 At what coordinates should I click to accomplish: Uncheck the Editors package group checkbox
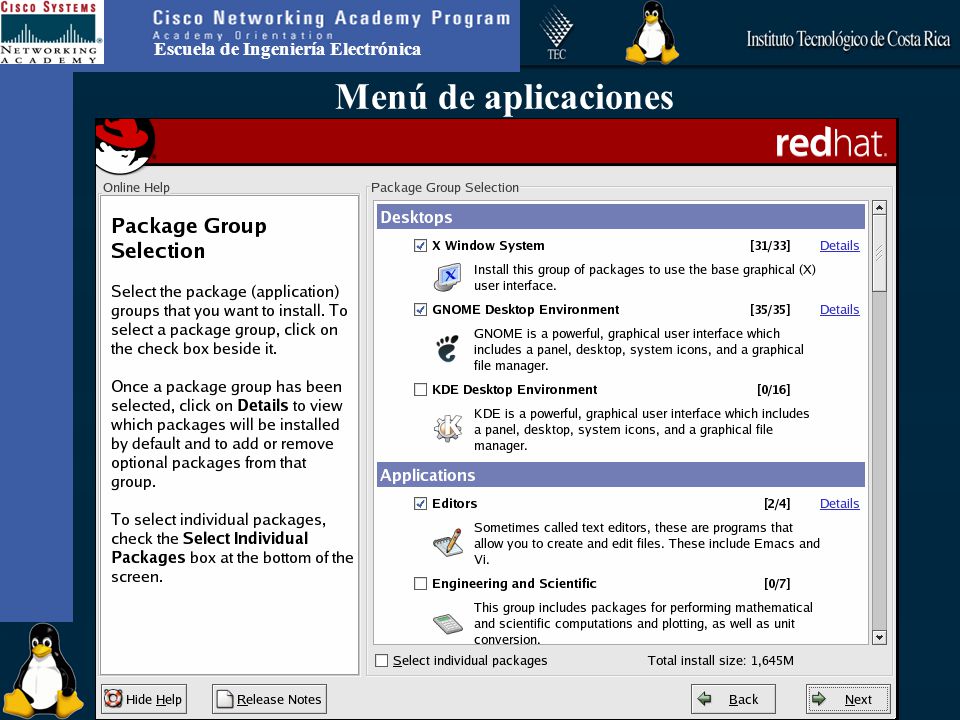click(421, 504)
